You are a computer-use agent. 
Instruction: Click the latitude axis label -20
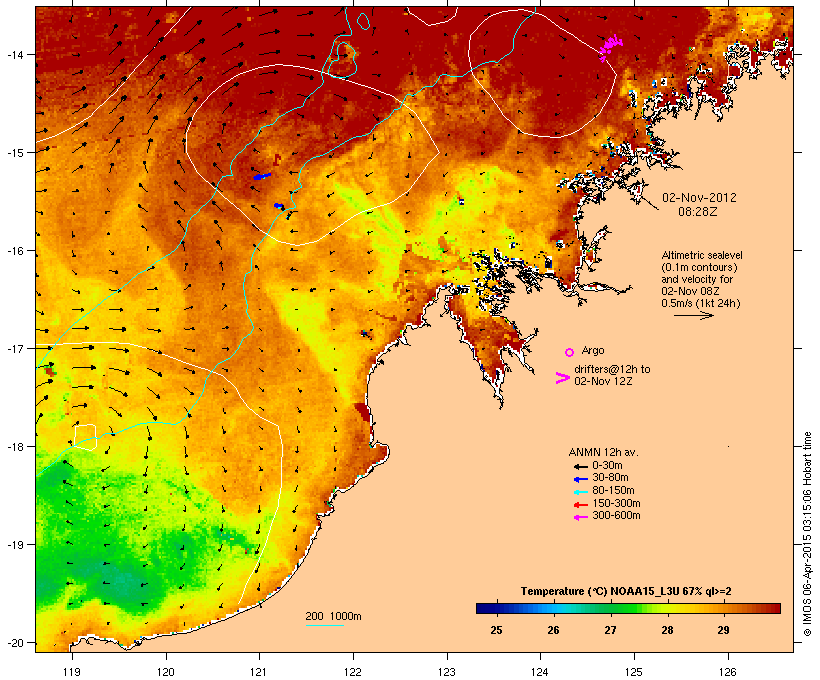click(14, 643)
